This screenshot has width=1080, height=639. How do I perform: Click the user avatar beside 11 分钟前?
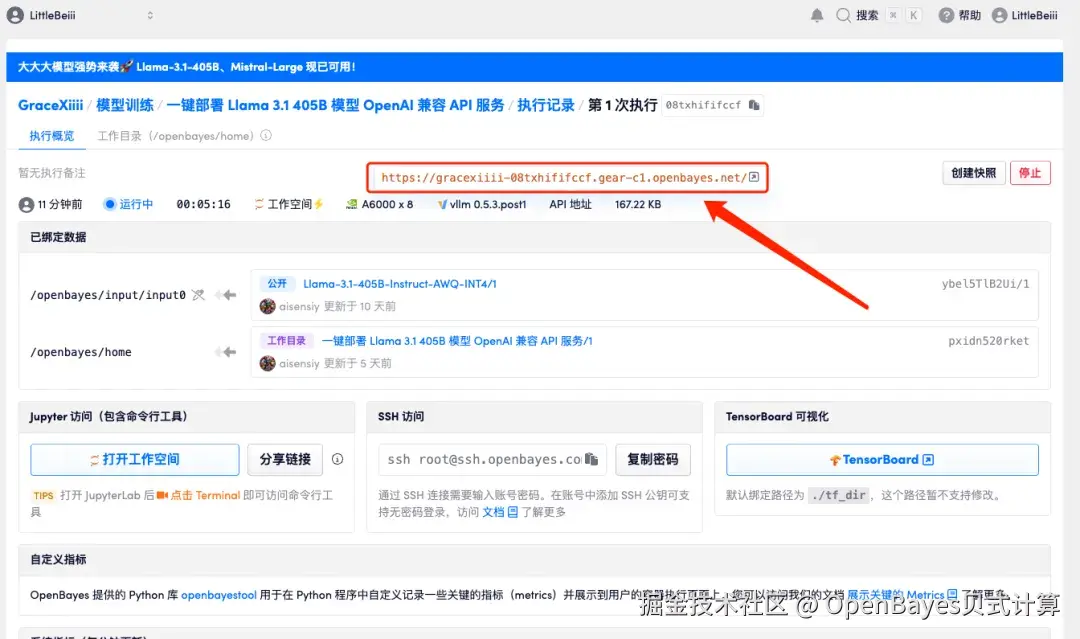(26, 205)
